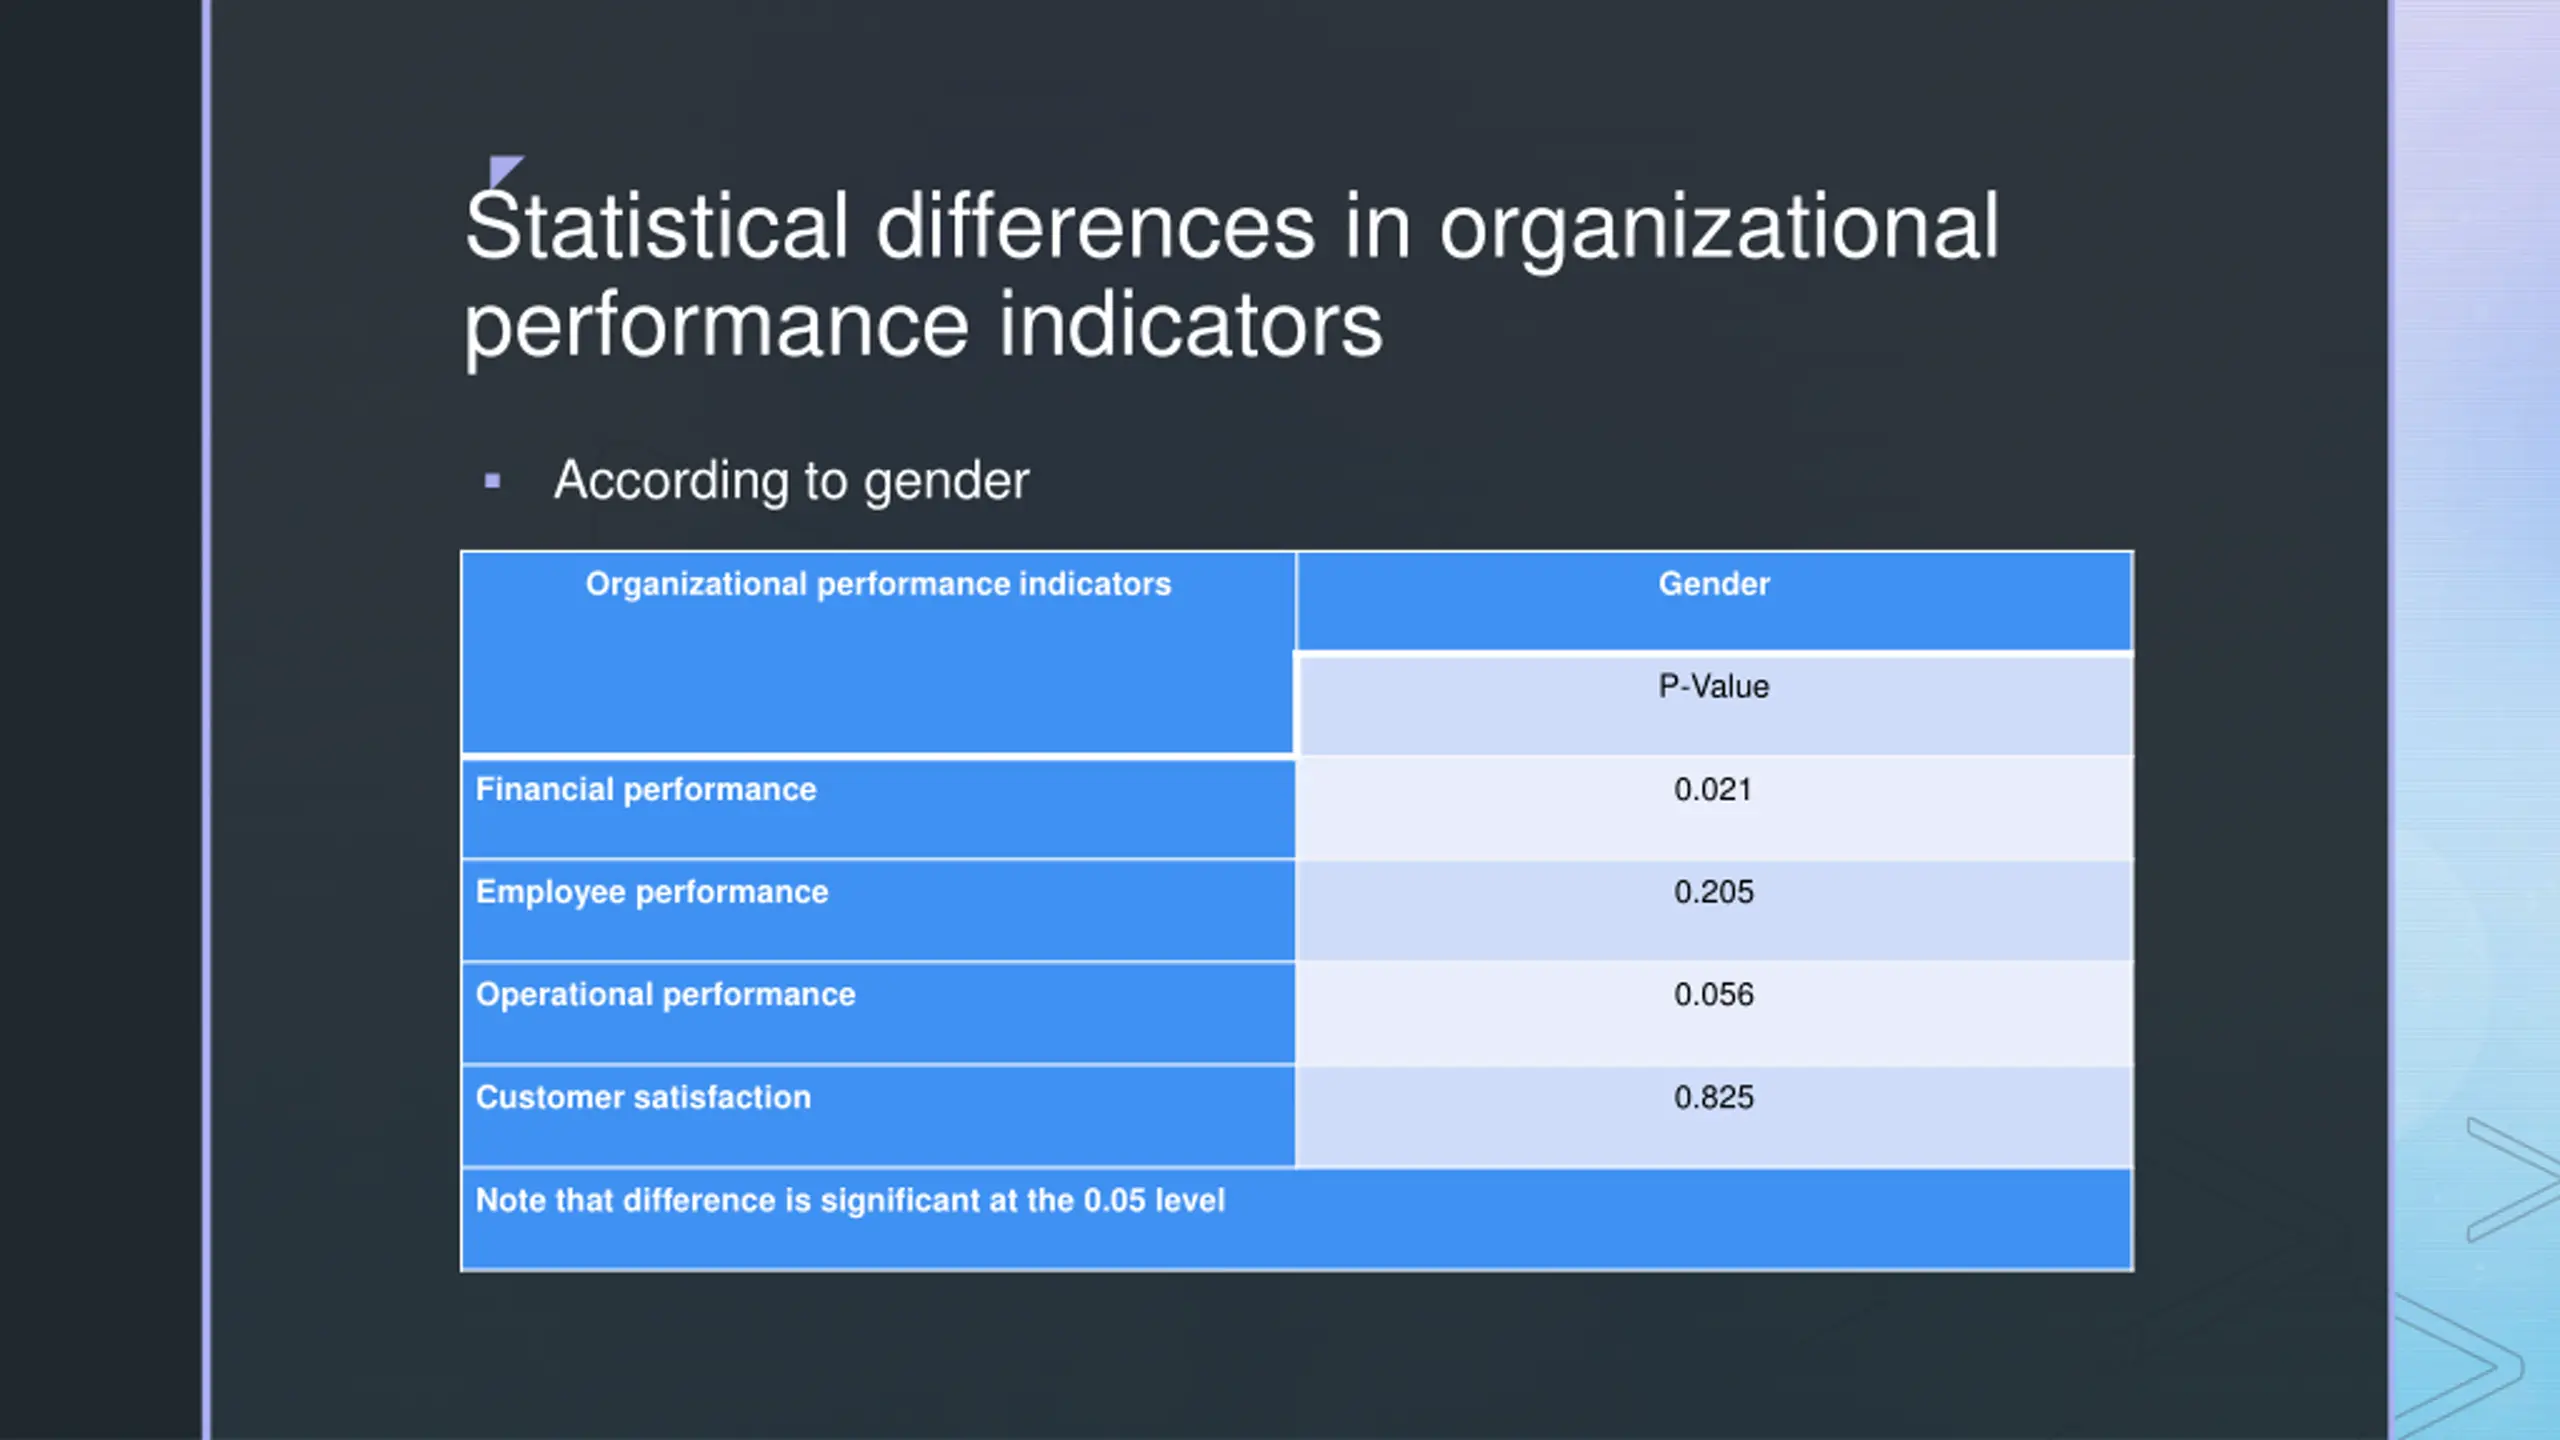Image resolution: width=2560 pixels, height=1440 pixels.
Task: Click the 'Gender' column header
Action: coord(1713,584)
